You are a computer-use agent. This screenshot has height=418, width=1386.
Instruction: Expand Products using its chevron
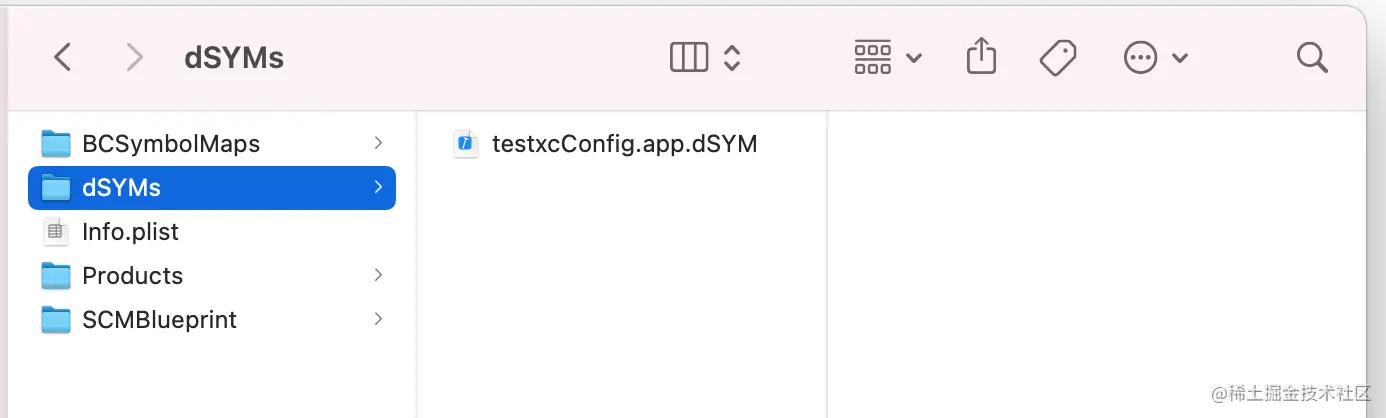point(378,275)
